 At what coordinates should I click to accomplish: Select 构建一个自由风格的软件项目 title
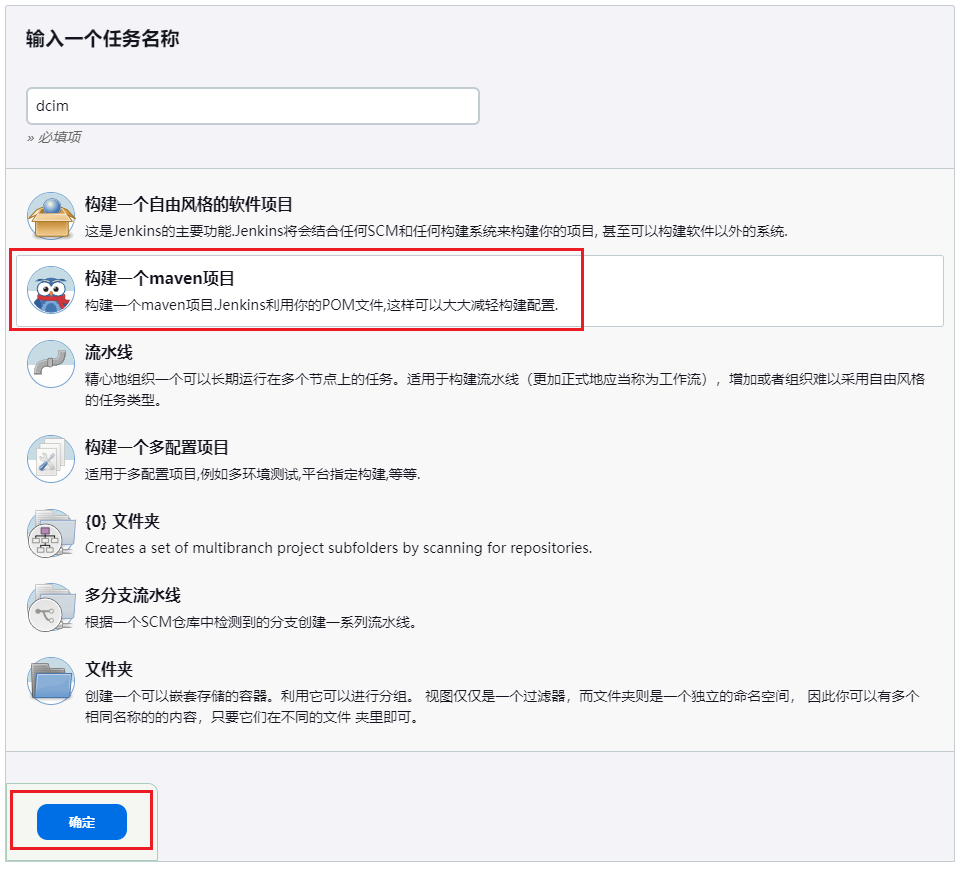[188, 204]
